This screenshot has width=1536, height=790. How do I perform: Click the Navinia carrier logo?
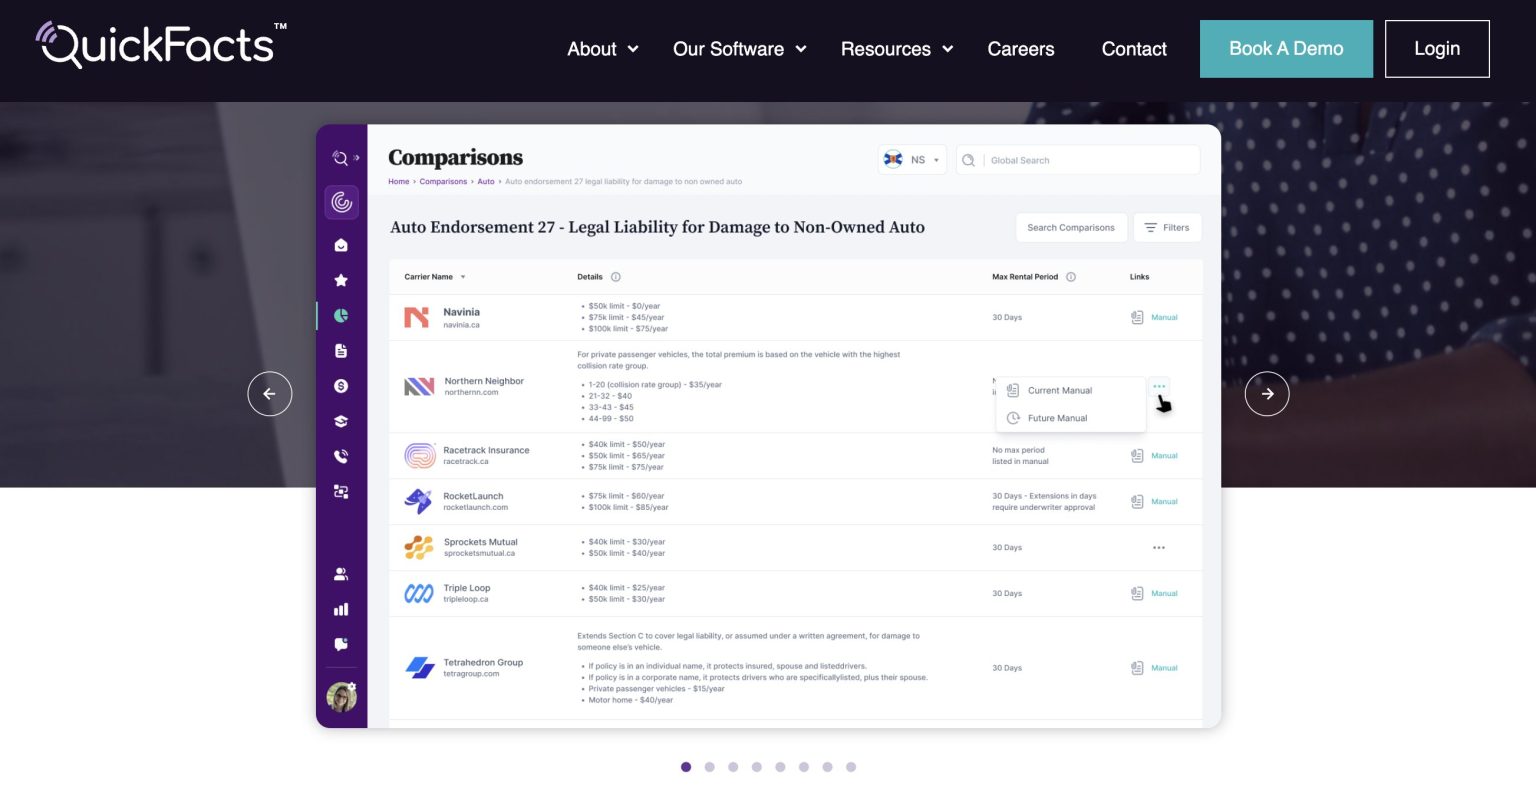417,317
